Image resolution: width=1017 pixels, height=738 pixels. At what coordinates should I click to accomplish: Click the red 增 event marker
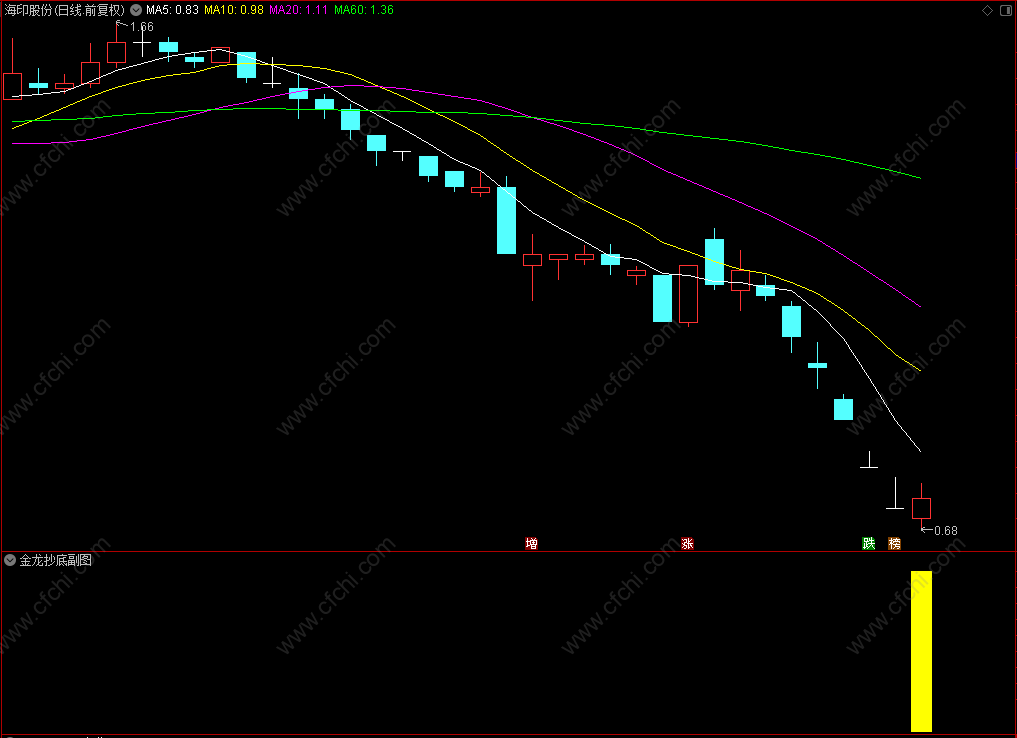point(532,543)
